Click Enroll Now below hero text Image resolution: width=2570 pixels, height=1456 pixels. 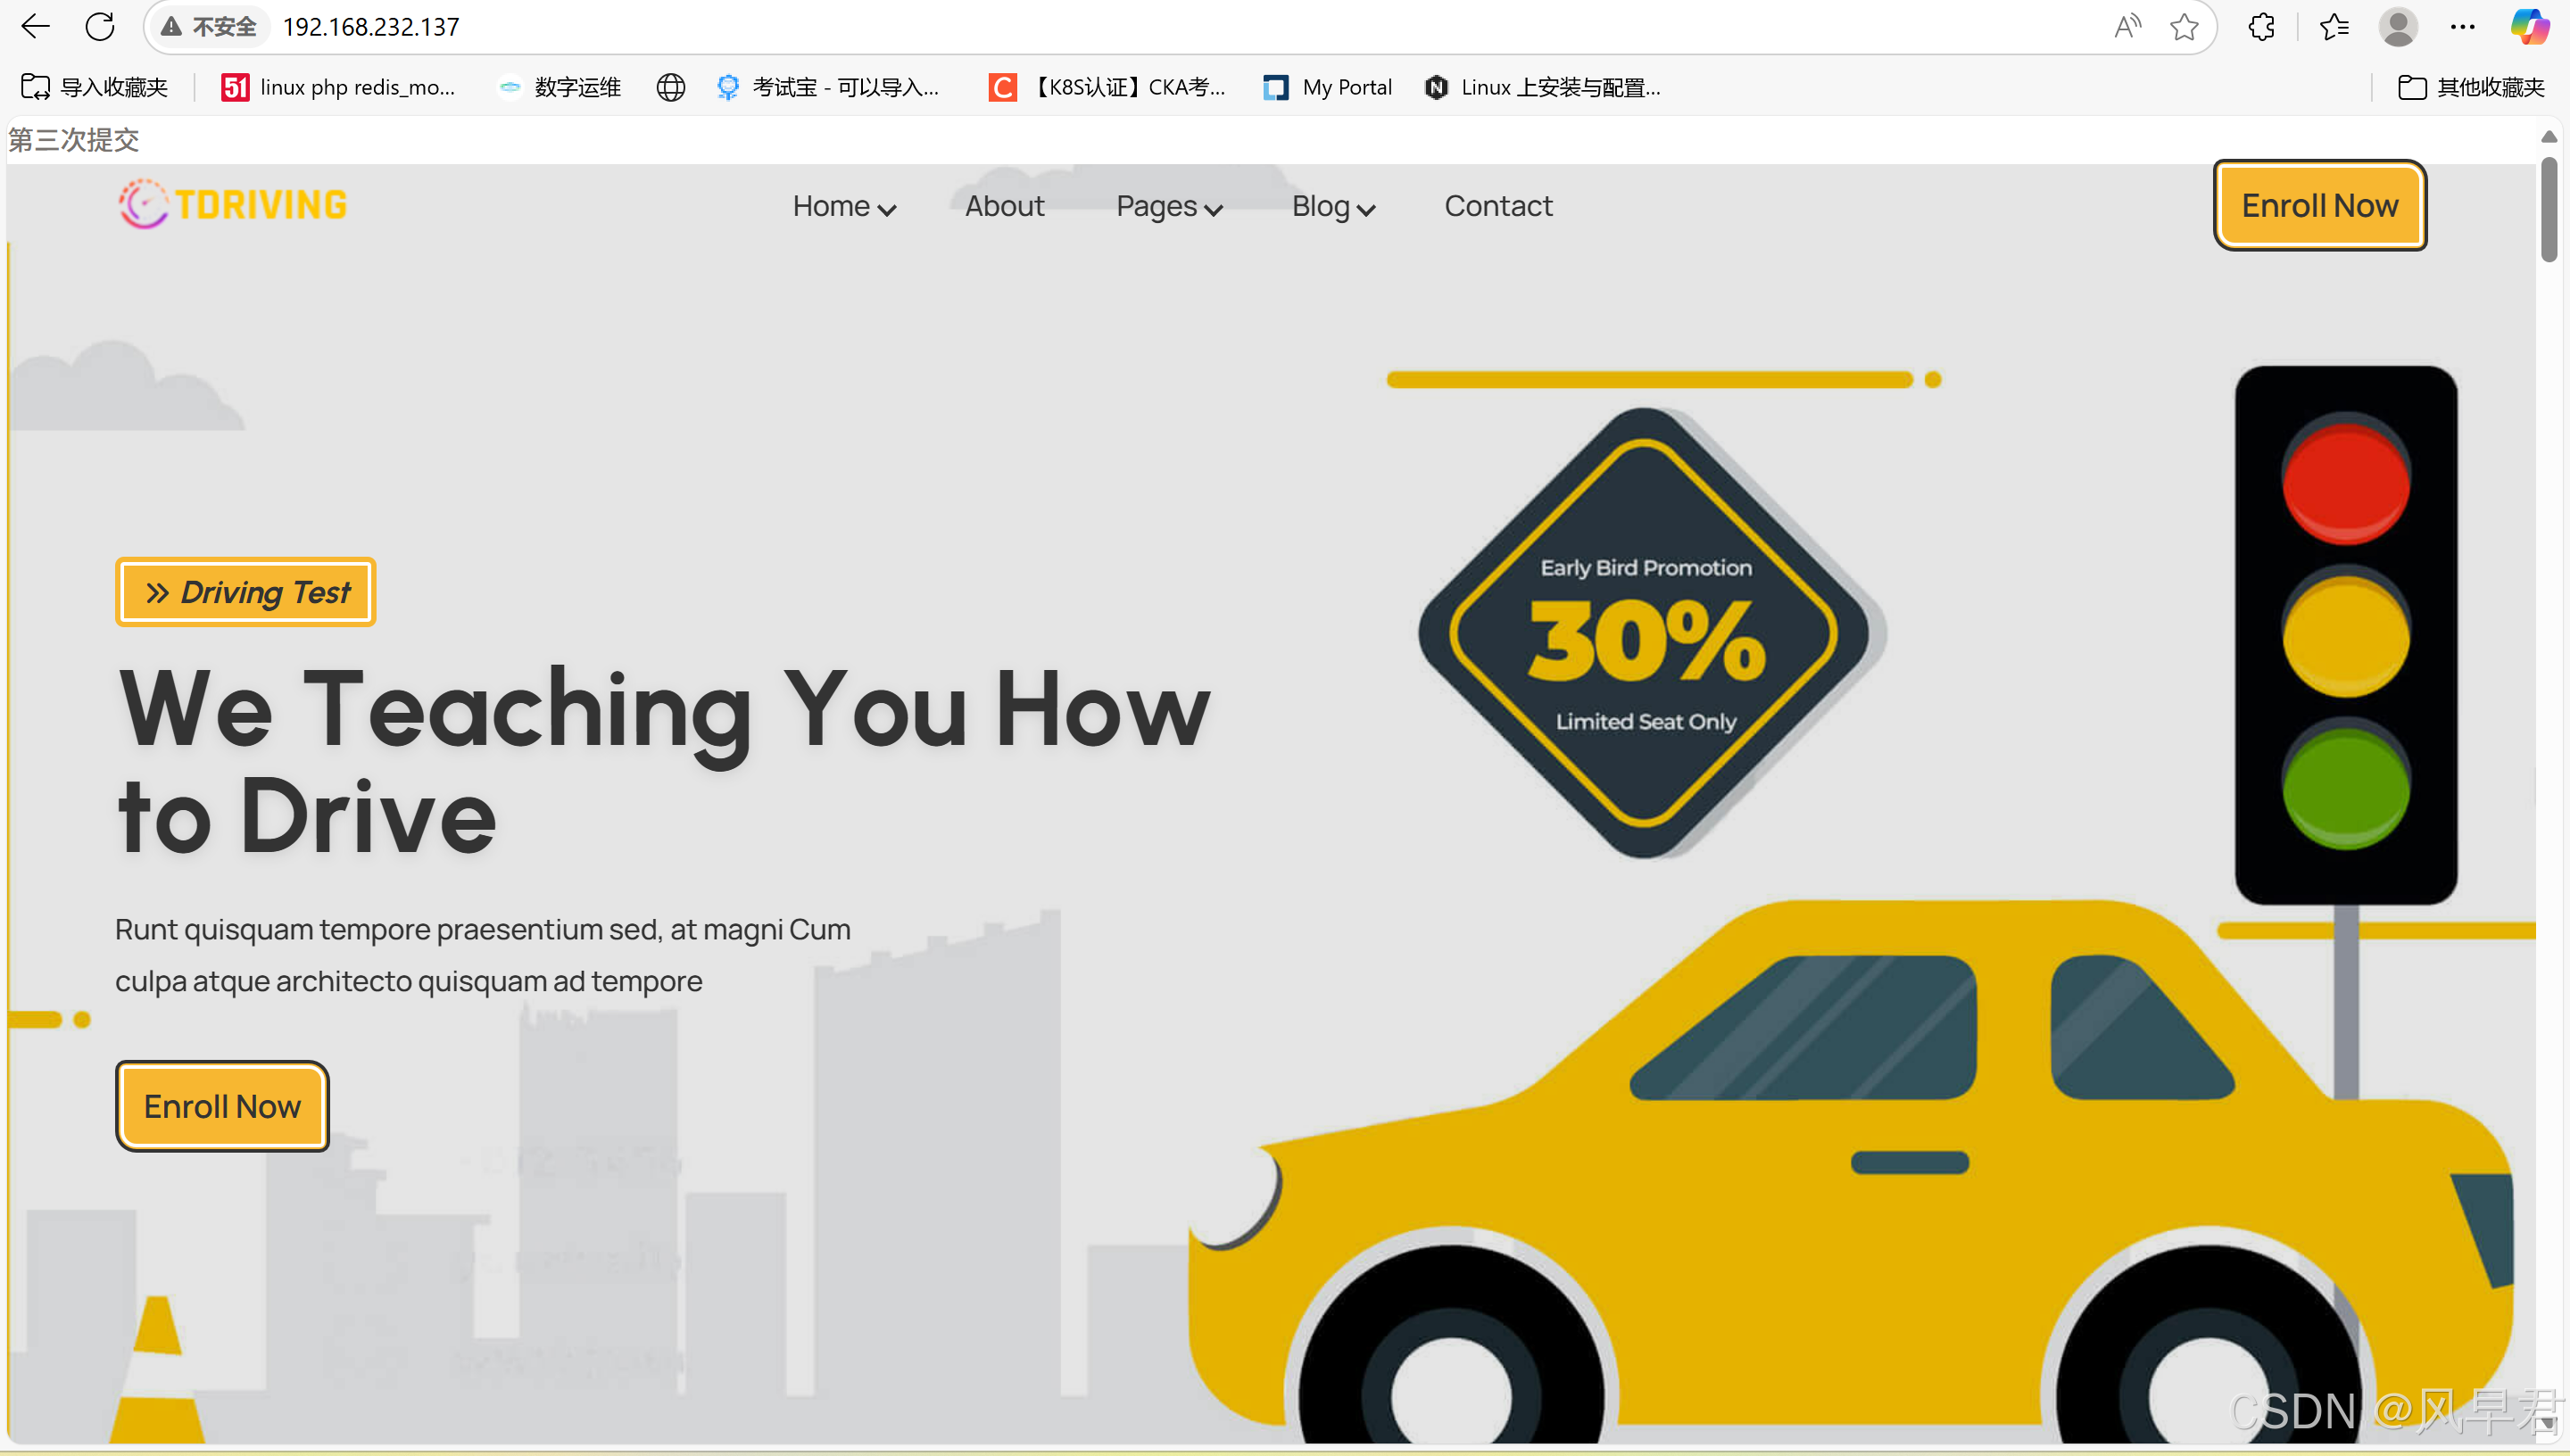pyautogui.click(x=222, y=1106)
